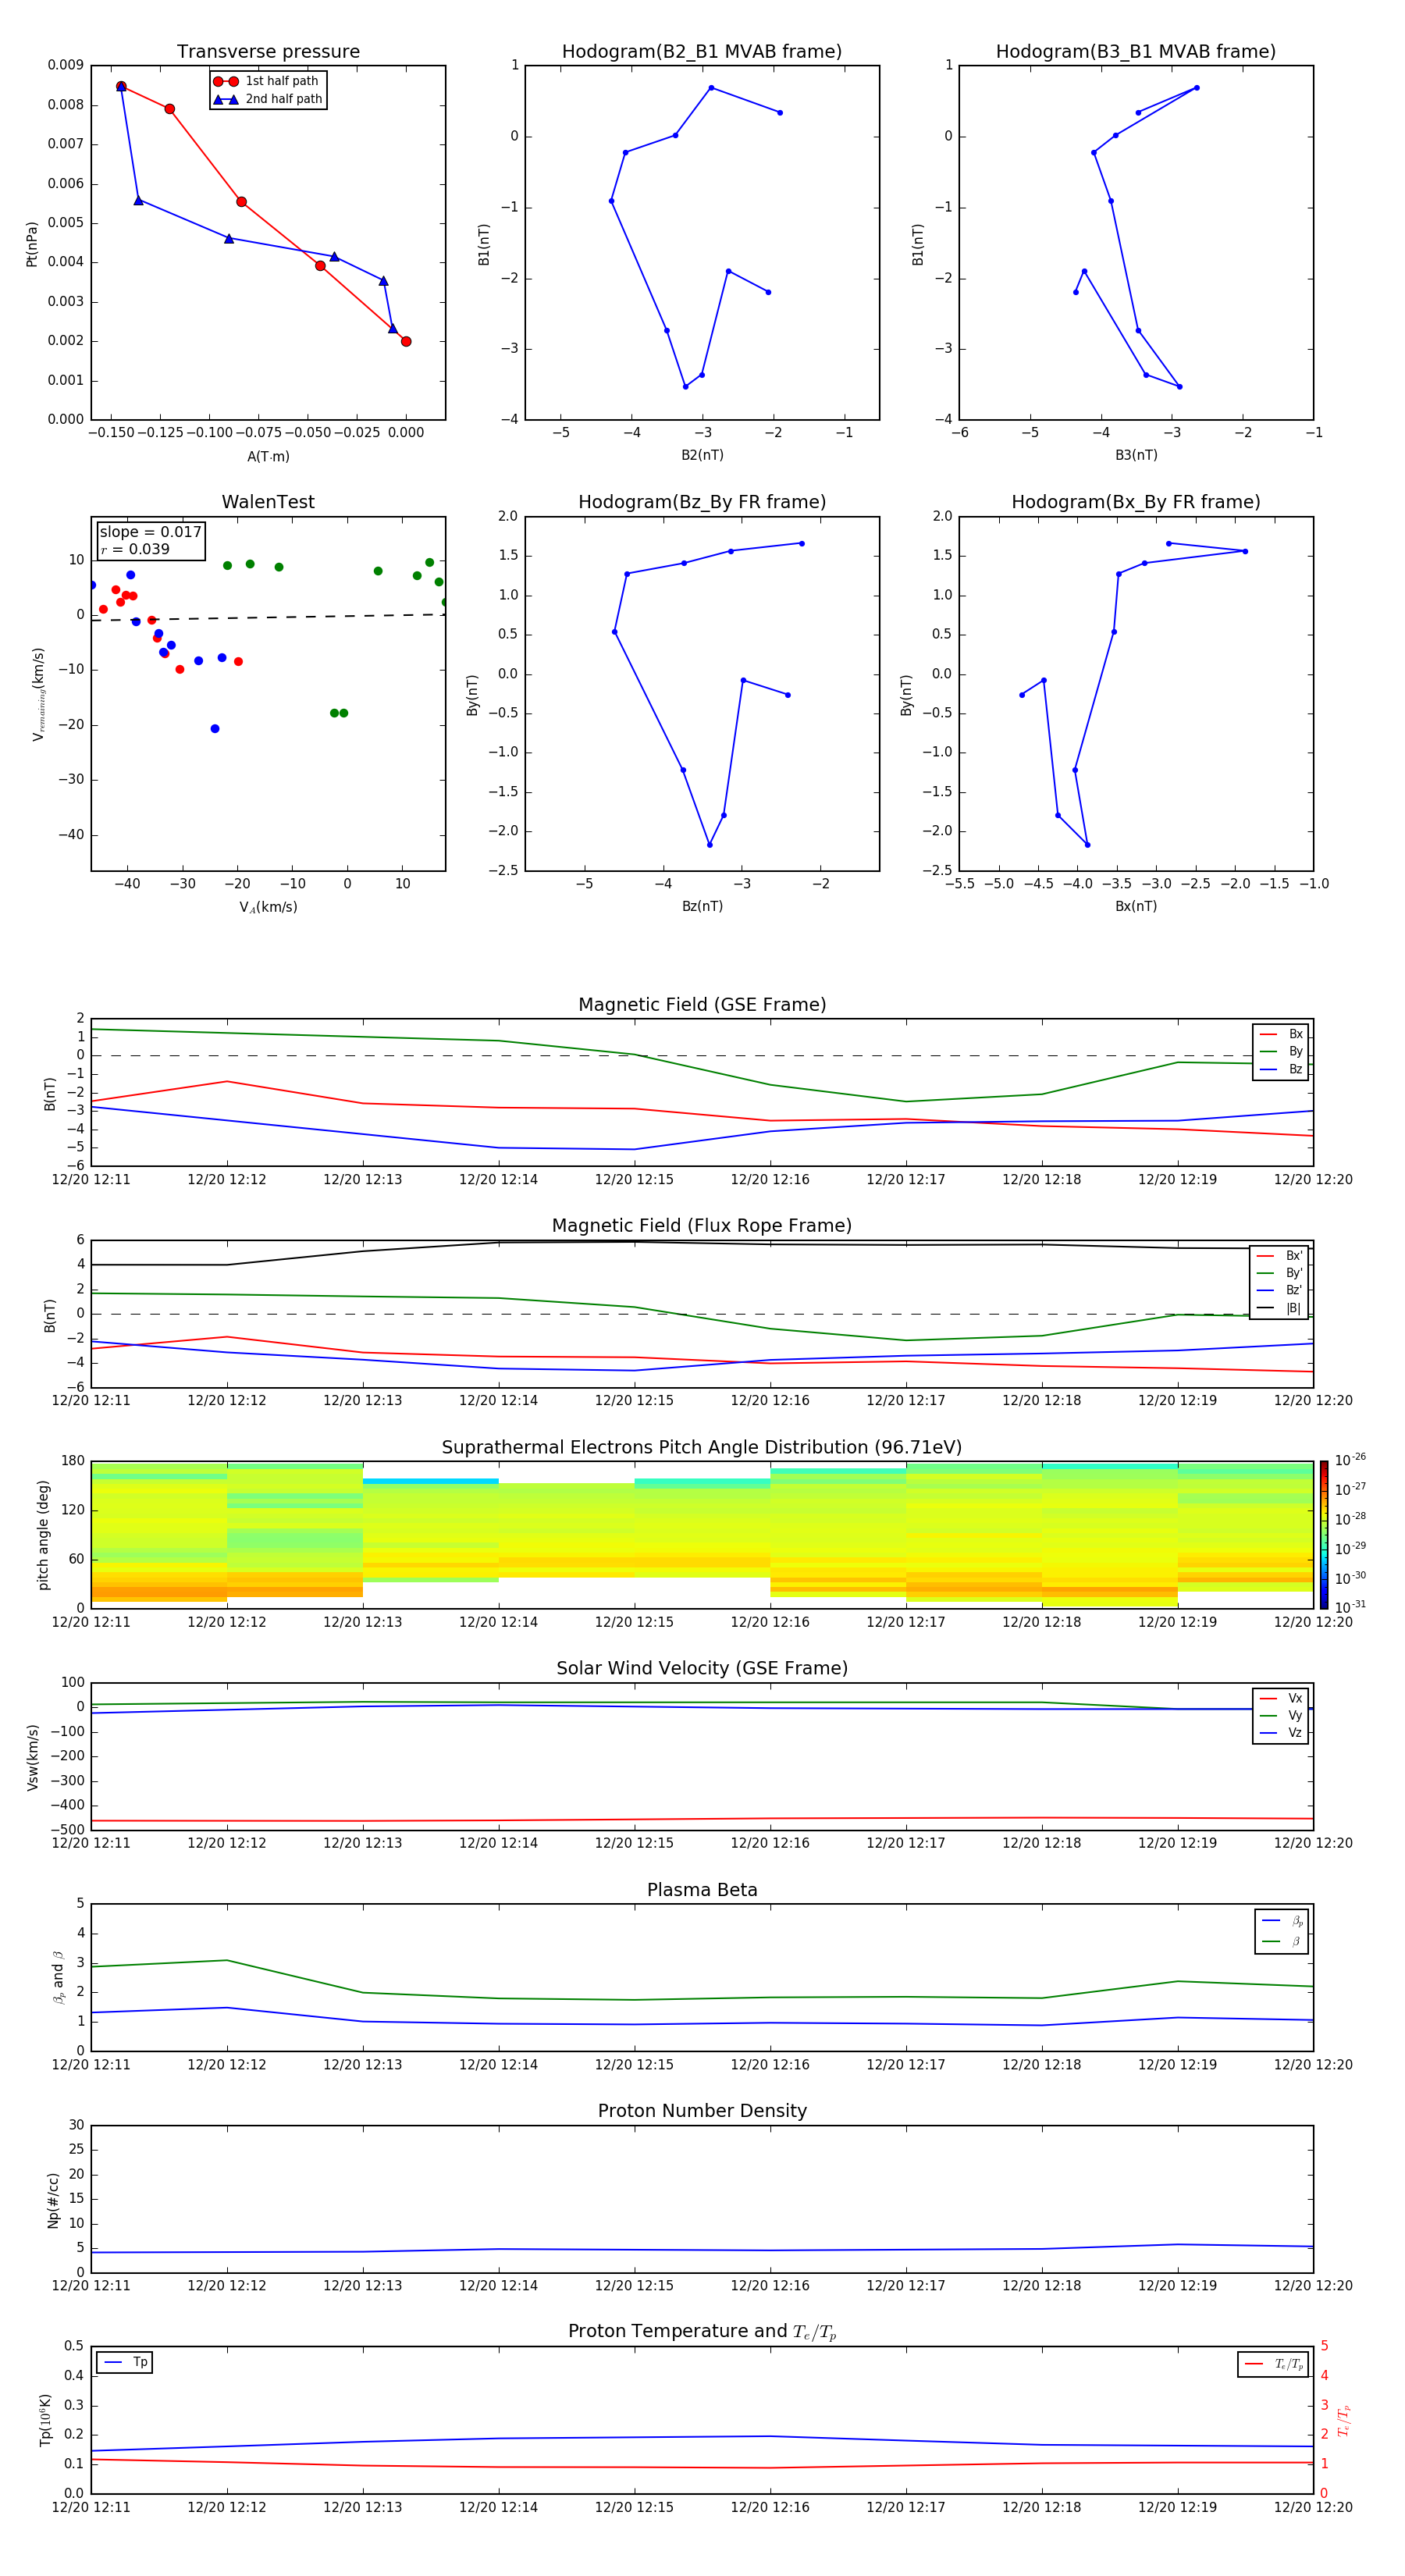Click the 'Hodogram(B3_B1 MVAB frame)' title

[1136, 52]
